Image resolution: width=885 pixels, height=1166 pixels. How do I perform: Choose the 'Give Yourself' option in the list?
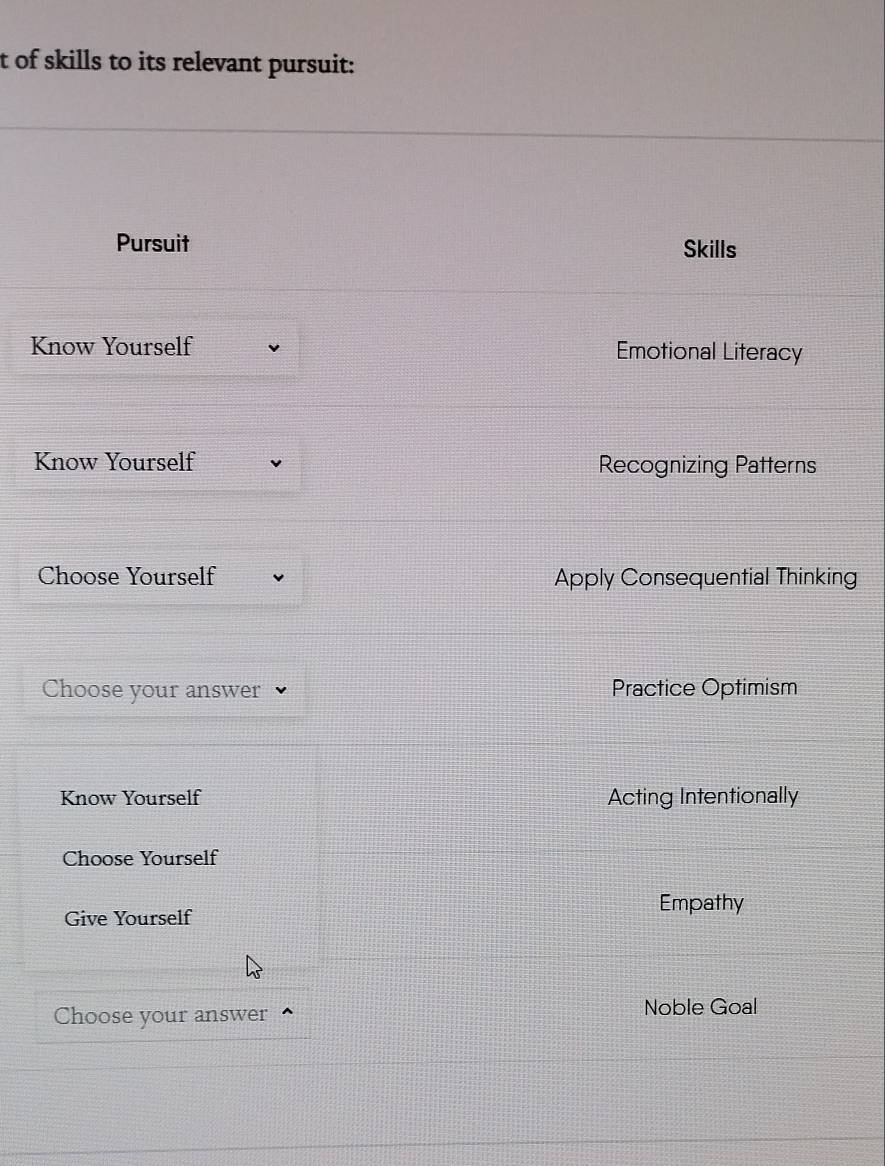127,918
